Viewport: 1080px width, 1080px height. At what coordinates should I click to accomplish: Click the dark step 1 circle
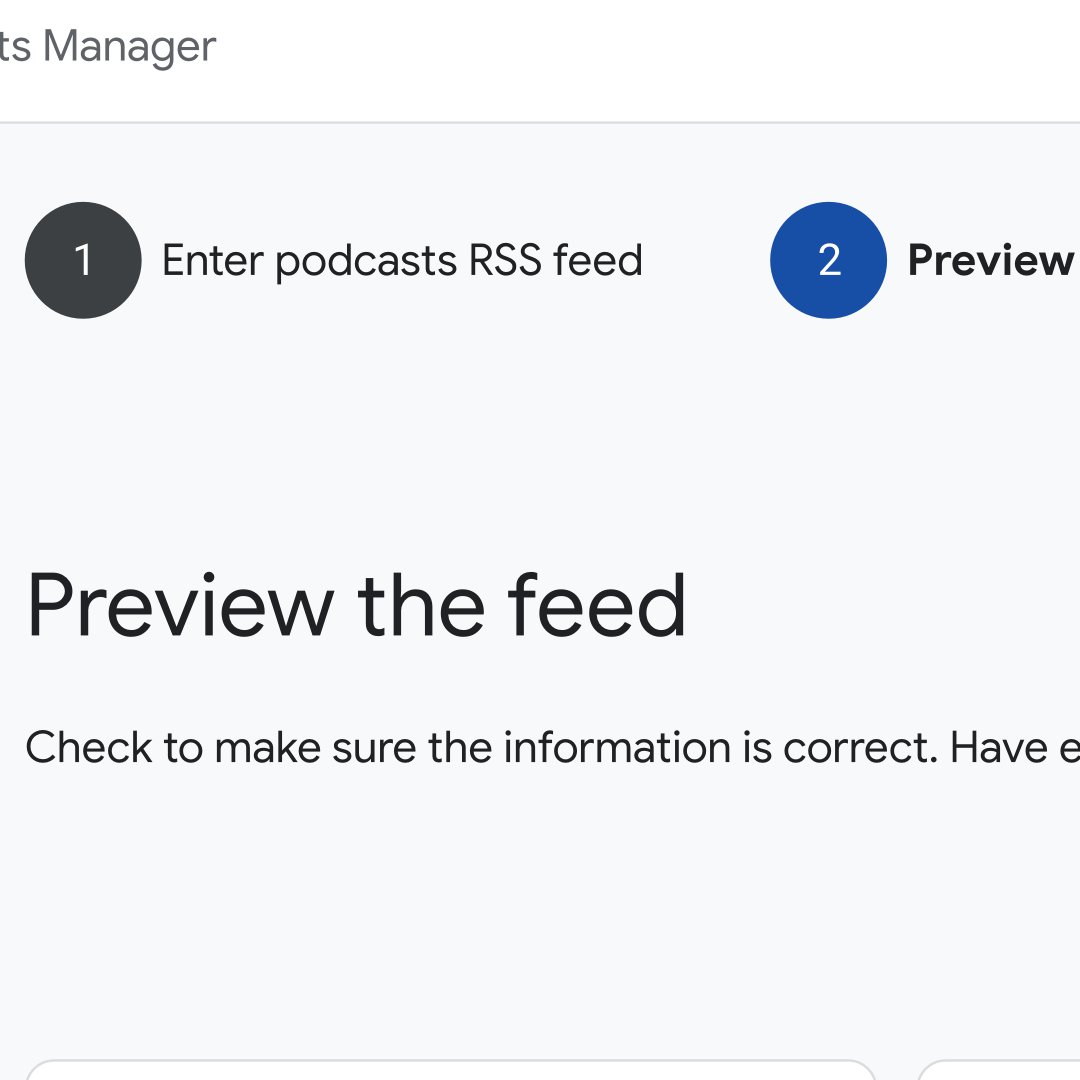[83, 260]
